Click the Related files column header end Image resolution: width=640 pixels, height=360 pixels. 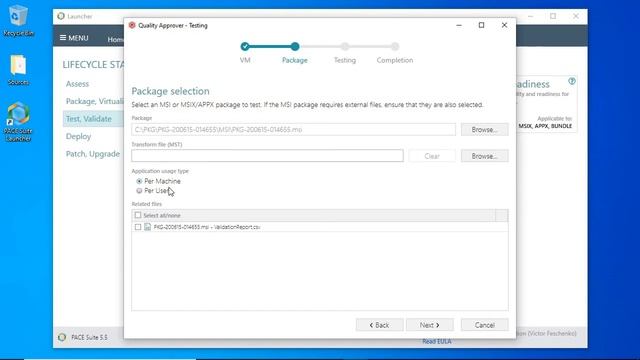point(502,215)
